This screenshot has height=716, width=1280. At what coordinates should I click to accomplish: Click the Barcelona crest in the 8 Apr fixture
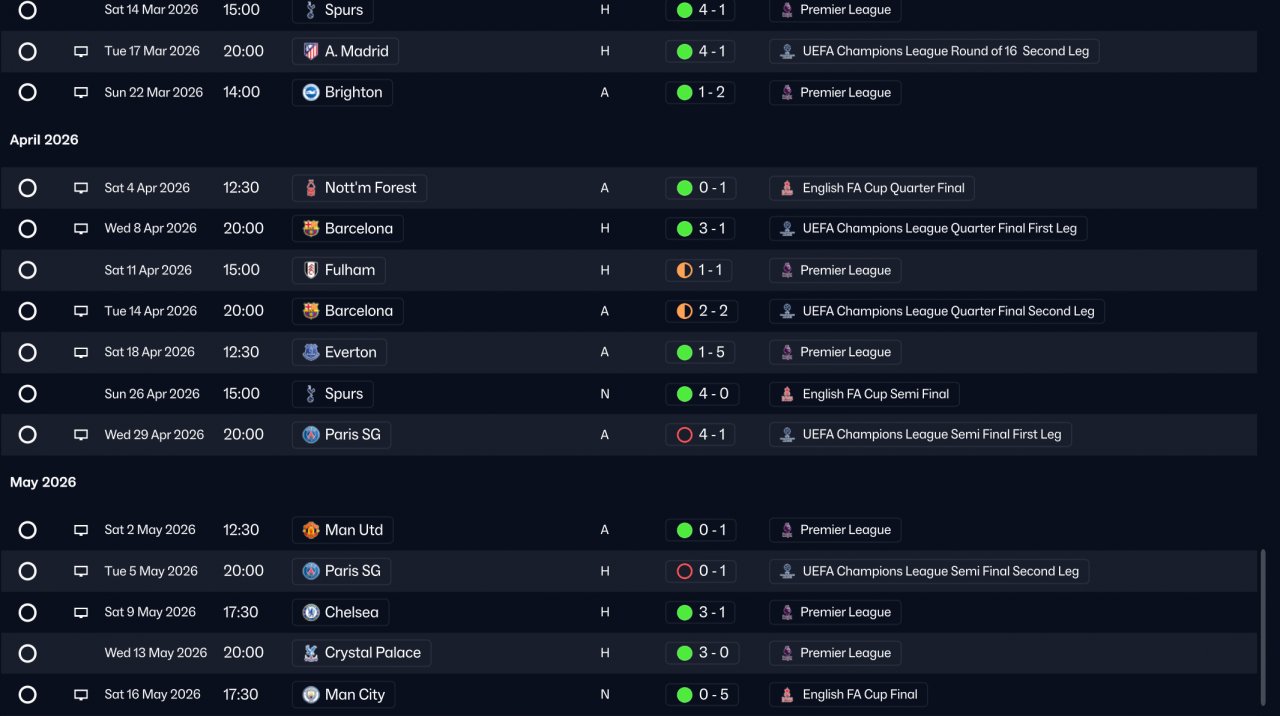coord(311,229)
